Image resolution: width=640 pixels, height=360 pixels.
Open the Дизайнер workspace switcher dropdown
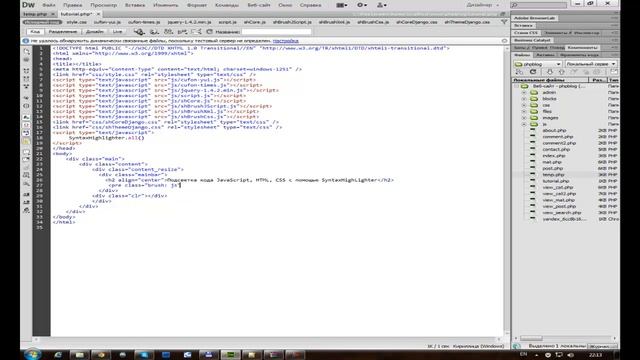tap(483, 5)
